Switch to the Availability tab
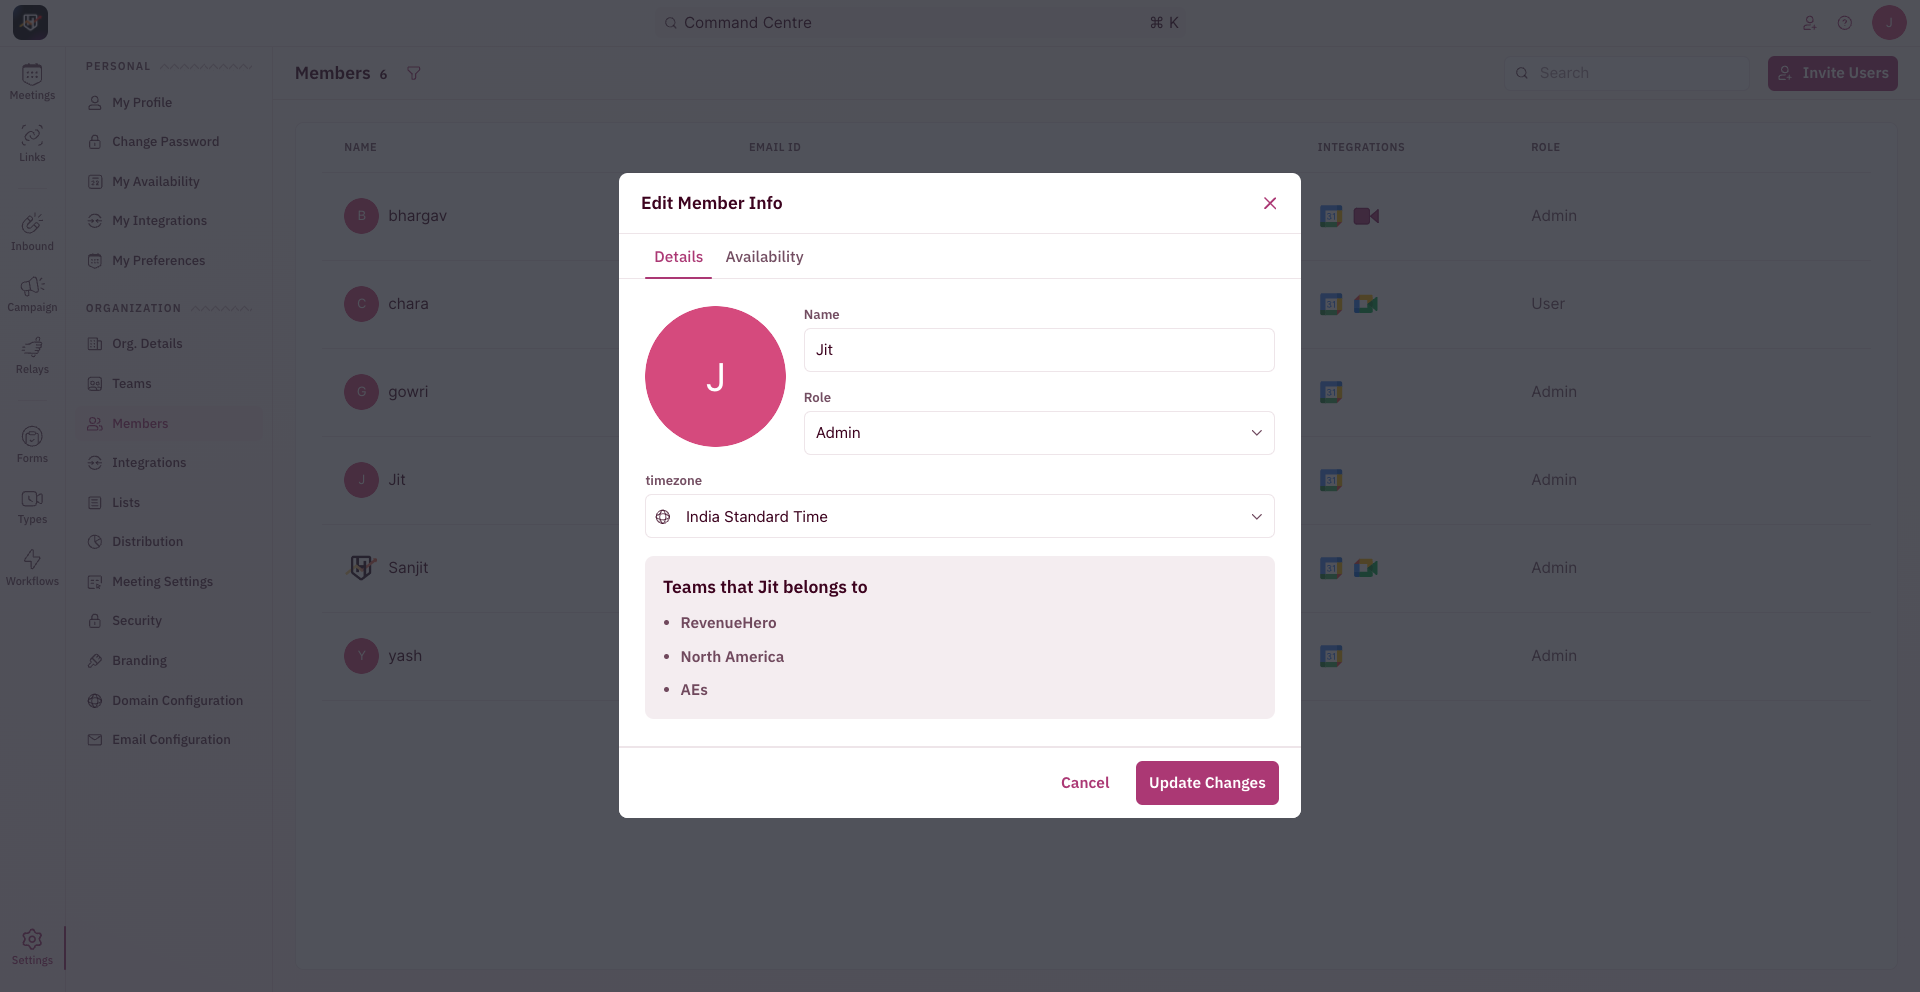Screen dimensions: 1920x992 (764, 257)
